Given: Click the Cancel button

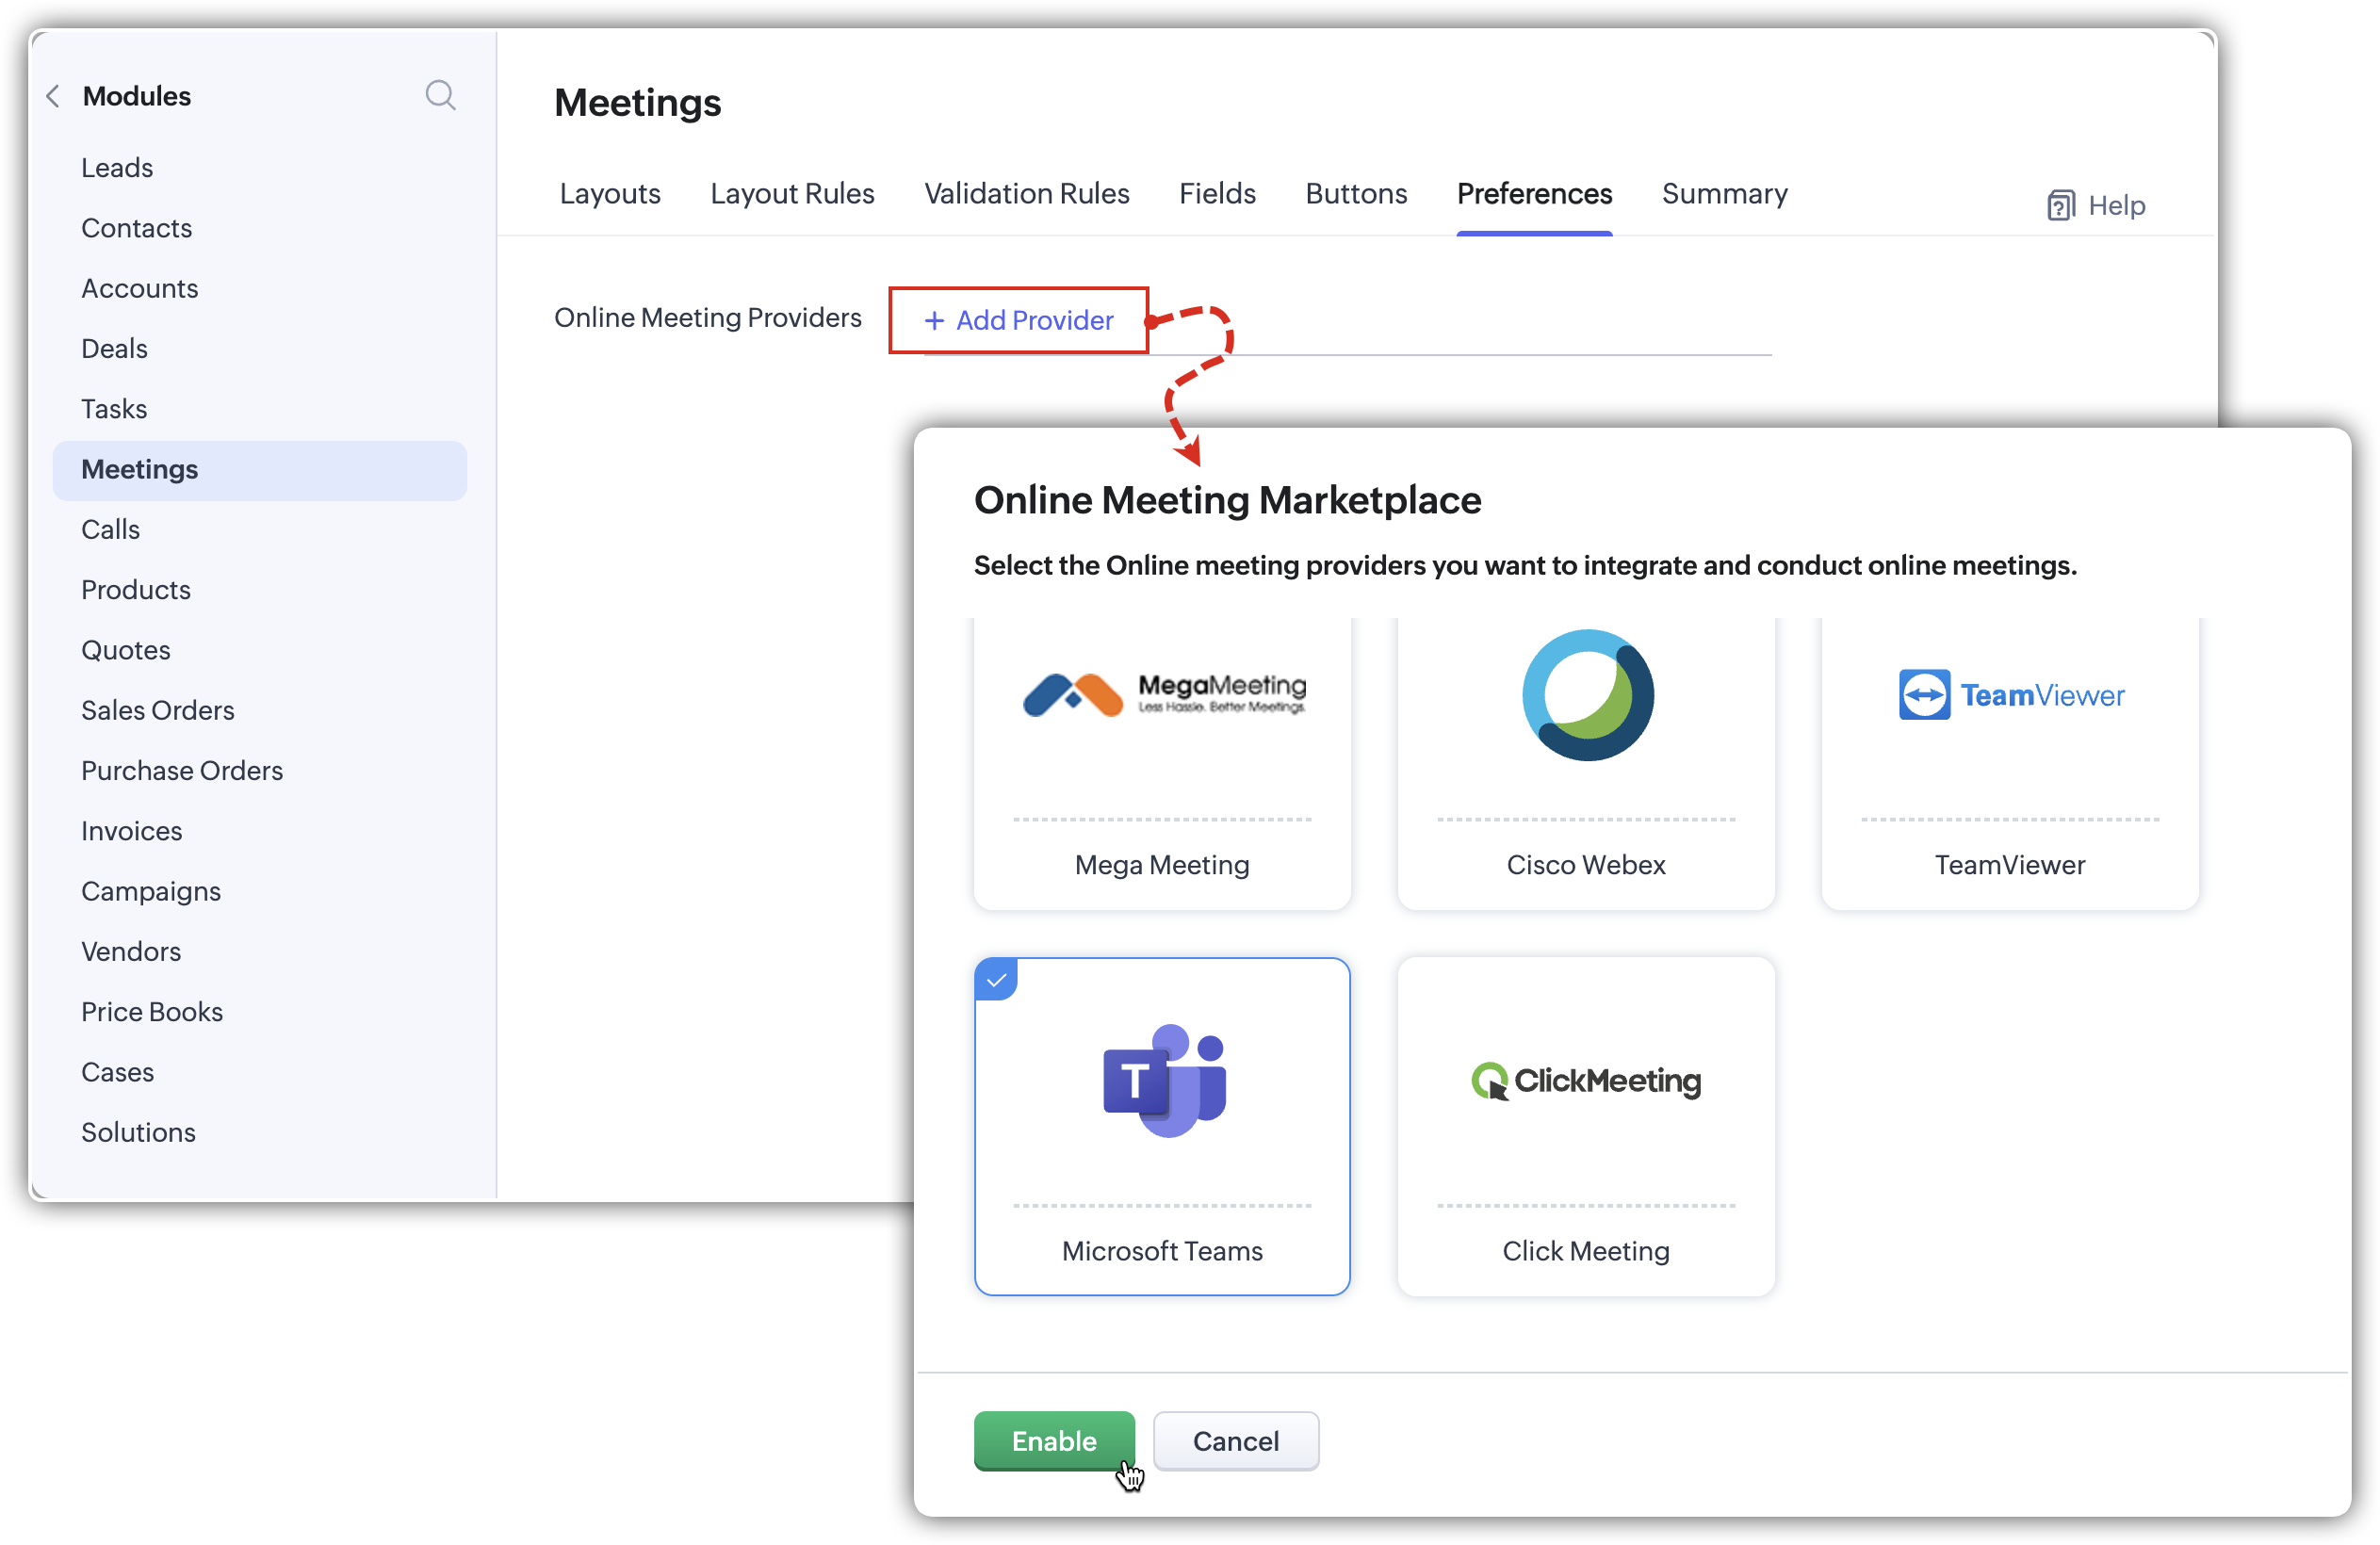Looking at the screenshot, I should (1235, 1440).
